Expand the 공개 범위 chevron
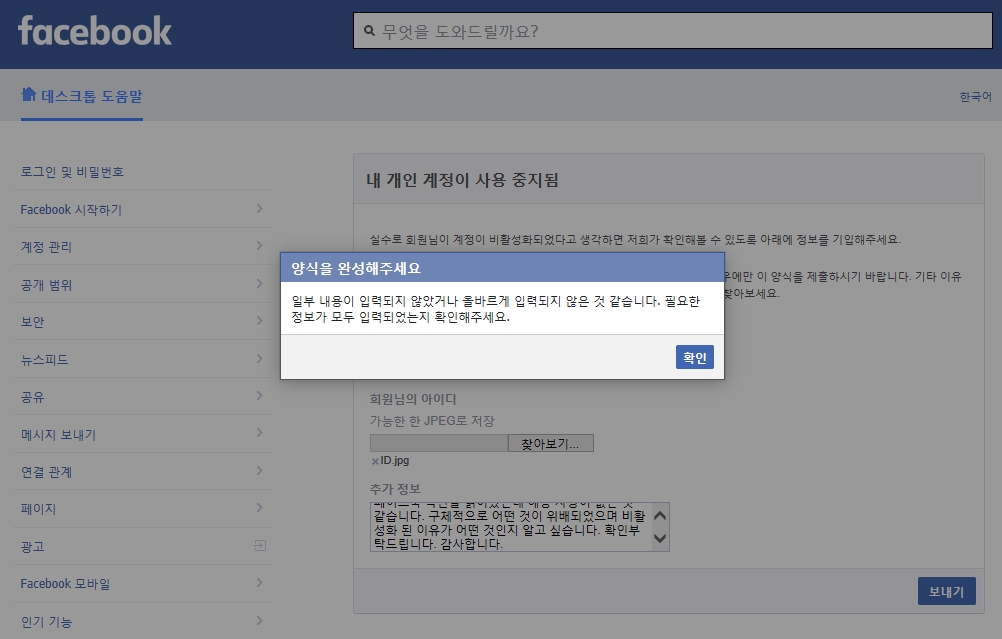The width and height of the screenshot is (1002, 639). [x=259, y=283]
